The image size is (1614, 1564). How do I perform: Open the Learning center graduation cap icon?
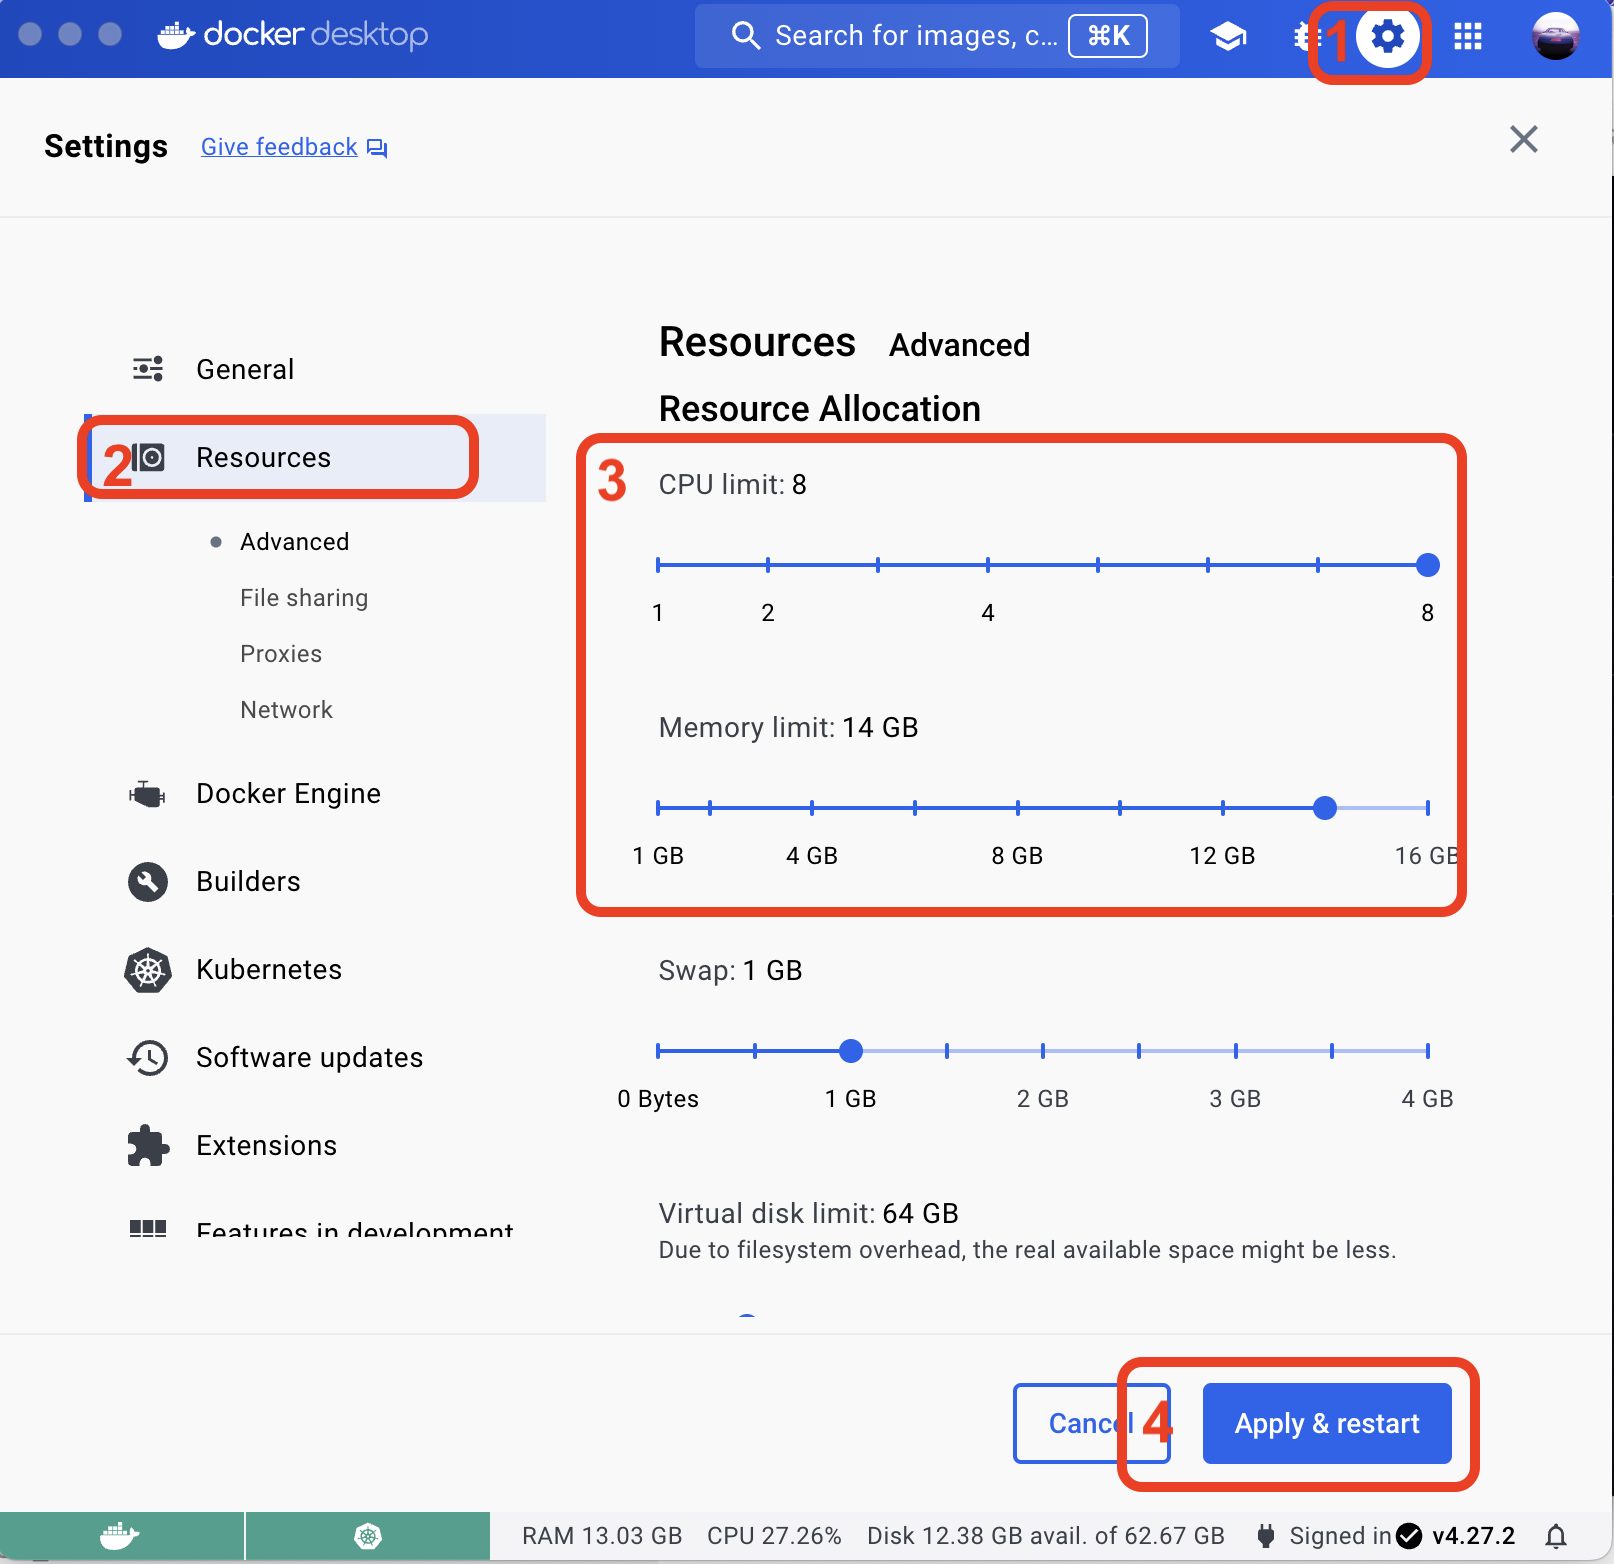pos(1228,37)
